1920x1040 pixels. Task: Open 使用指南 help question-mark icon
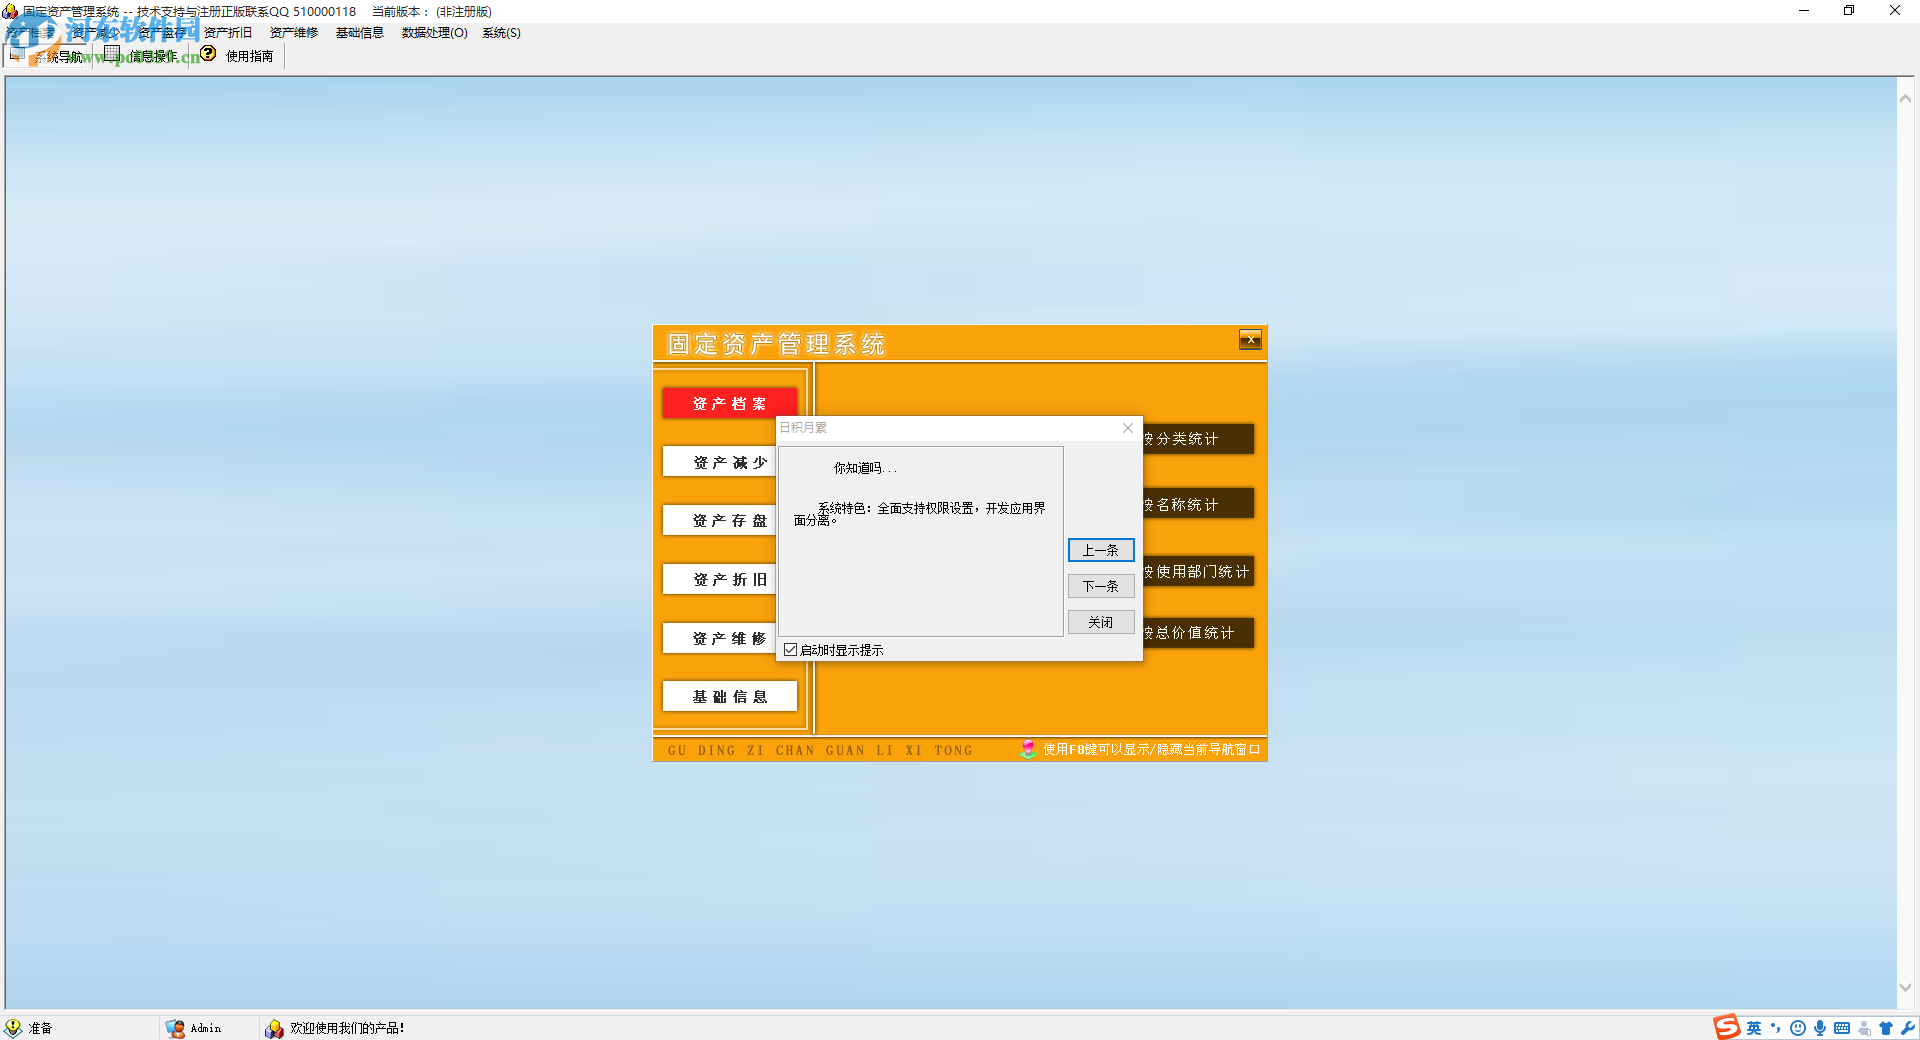[208, 54]
